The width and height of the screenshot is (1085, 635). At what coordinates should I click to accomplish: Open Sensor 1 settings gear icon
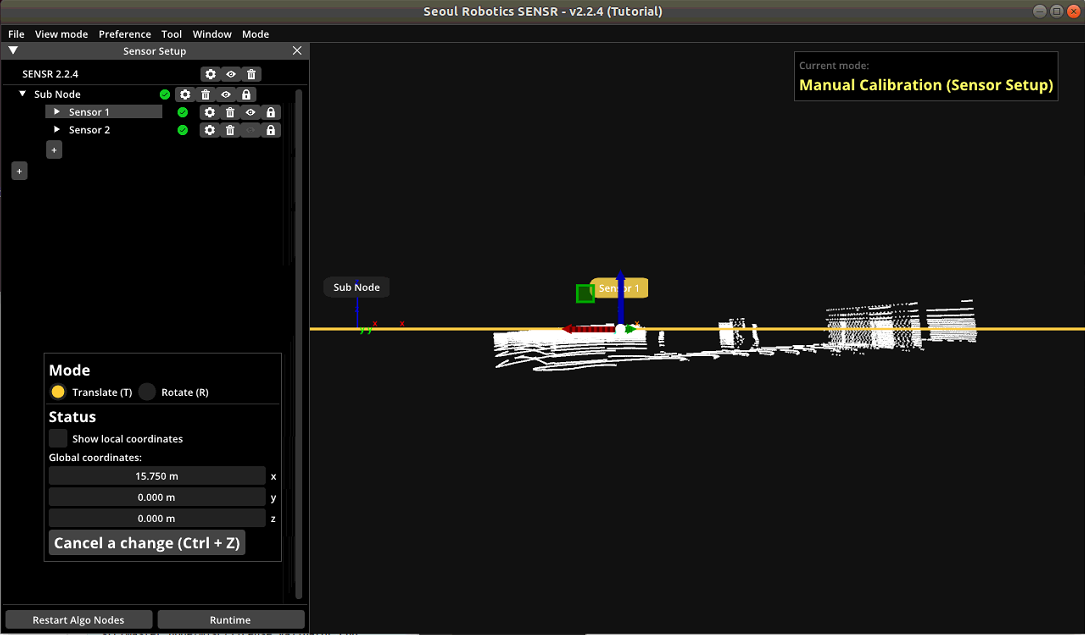[x=210, y=112]
